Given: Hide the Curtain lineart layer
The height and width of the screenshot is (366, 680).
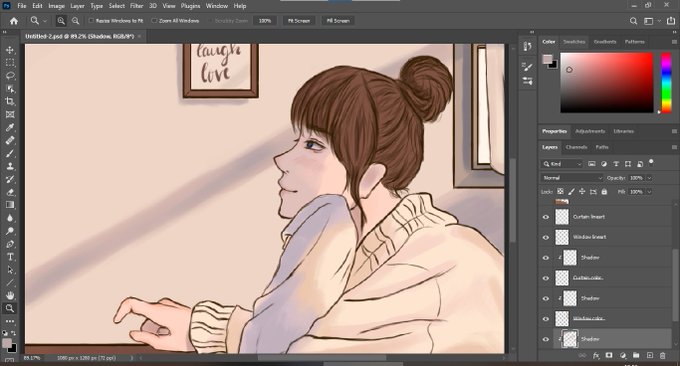Looking at the screenshot, I should 546,217.
